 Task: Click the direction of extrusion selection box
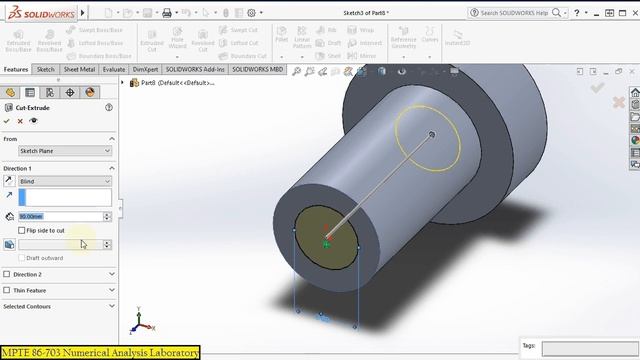65,197
